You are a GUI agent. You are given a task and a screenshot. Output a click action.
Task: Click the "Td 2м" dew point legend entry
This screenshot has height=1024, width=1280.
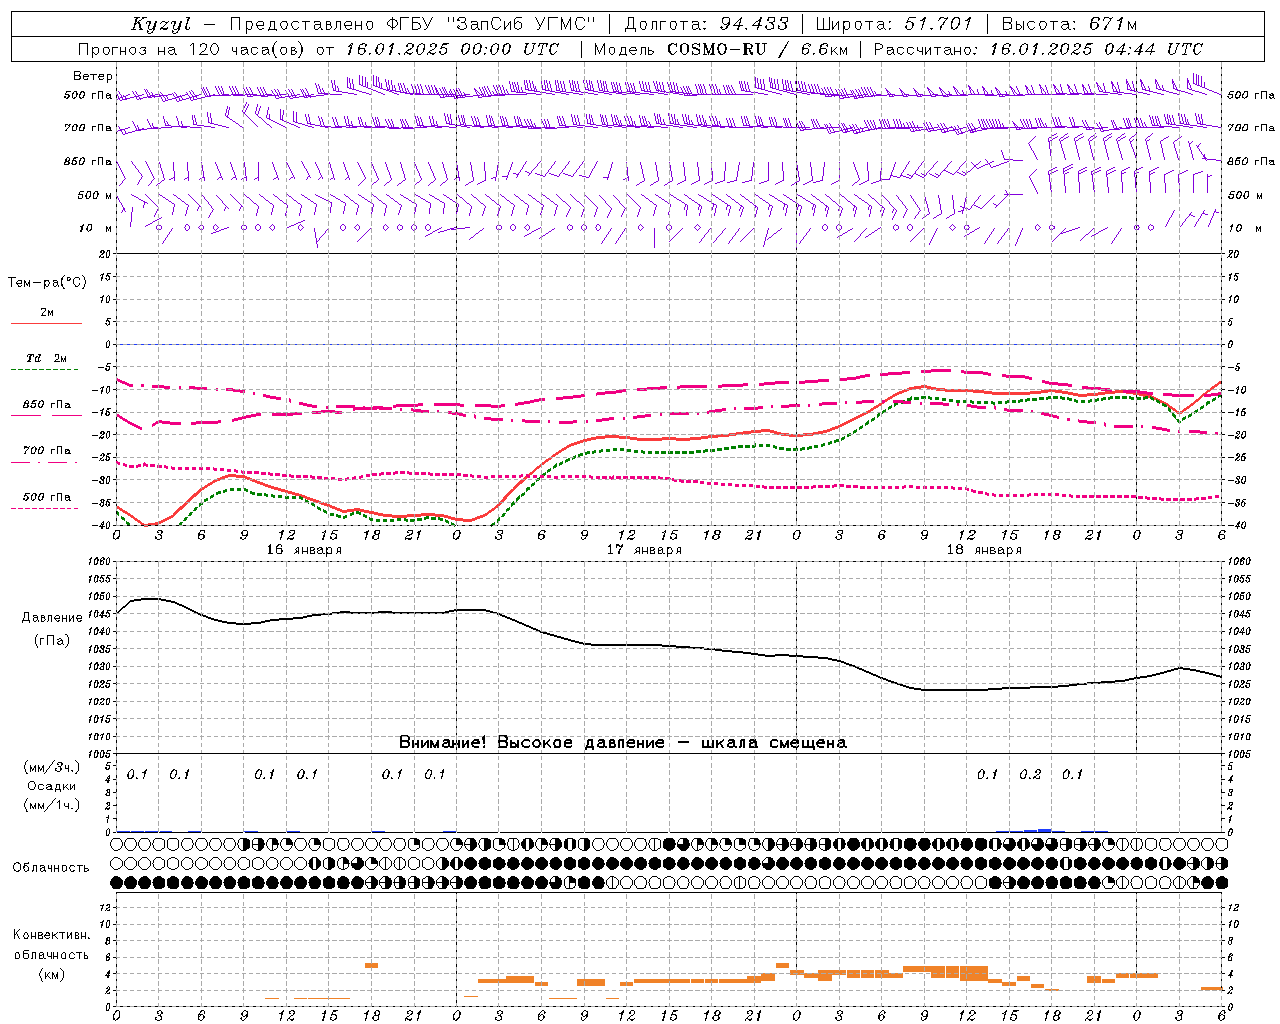click(47, 358)
